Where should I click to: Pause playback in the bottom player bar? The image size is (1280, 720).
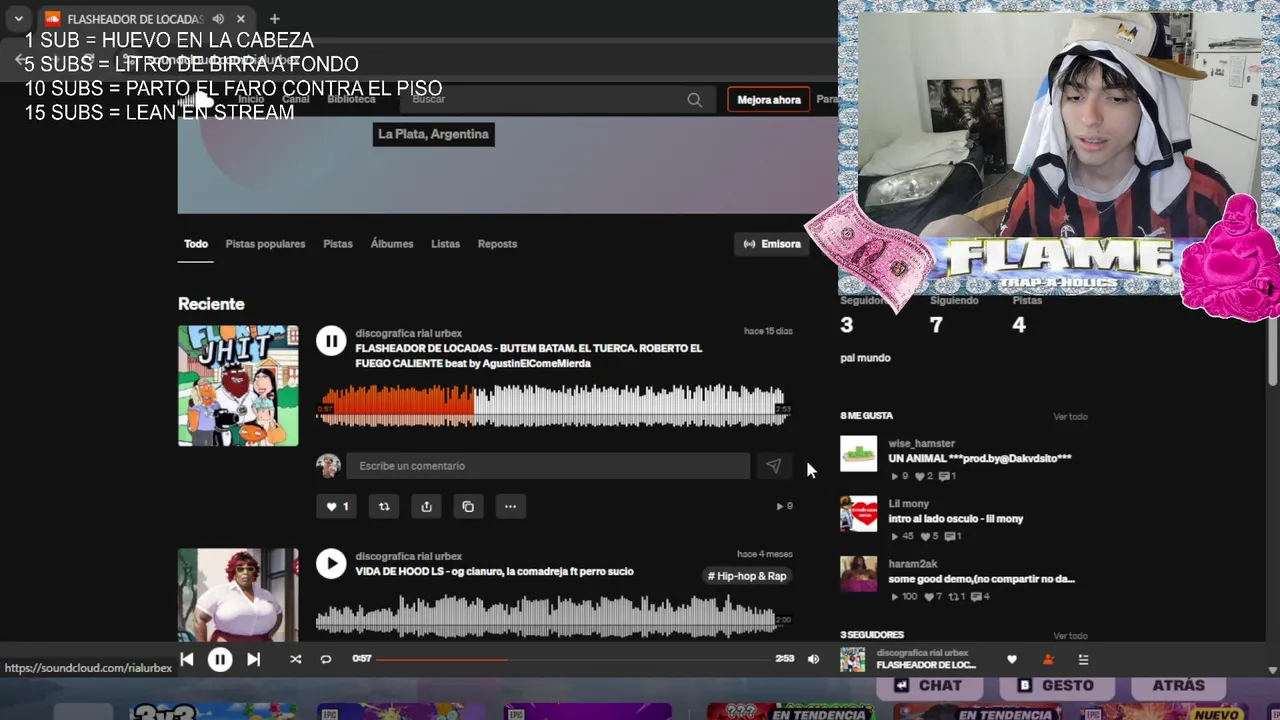pyautogui.click(x=220, y=659)
